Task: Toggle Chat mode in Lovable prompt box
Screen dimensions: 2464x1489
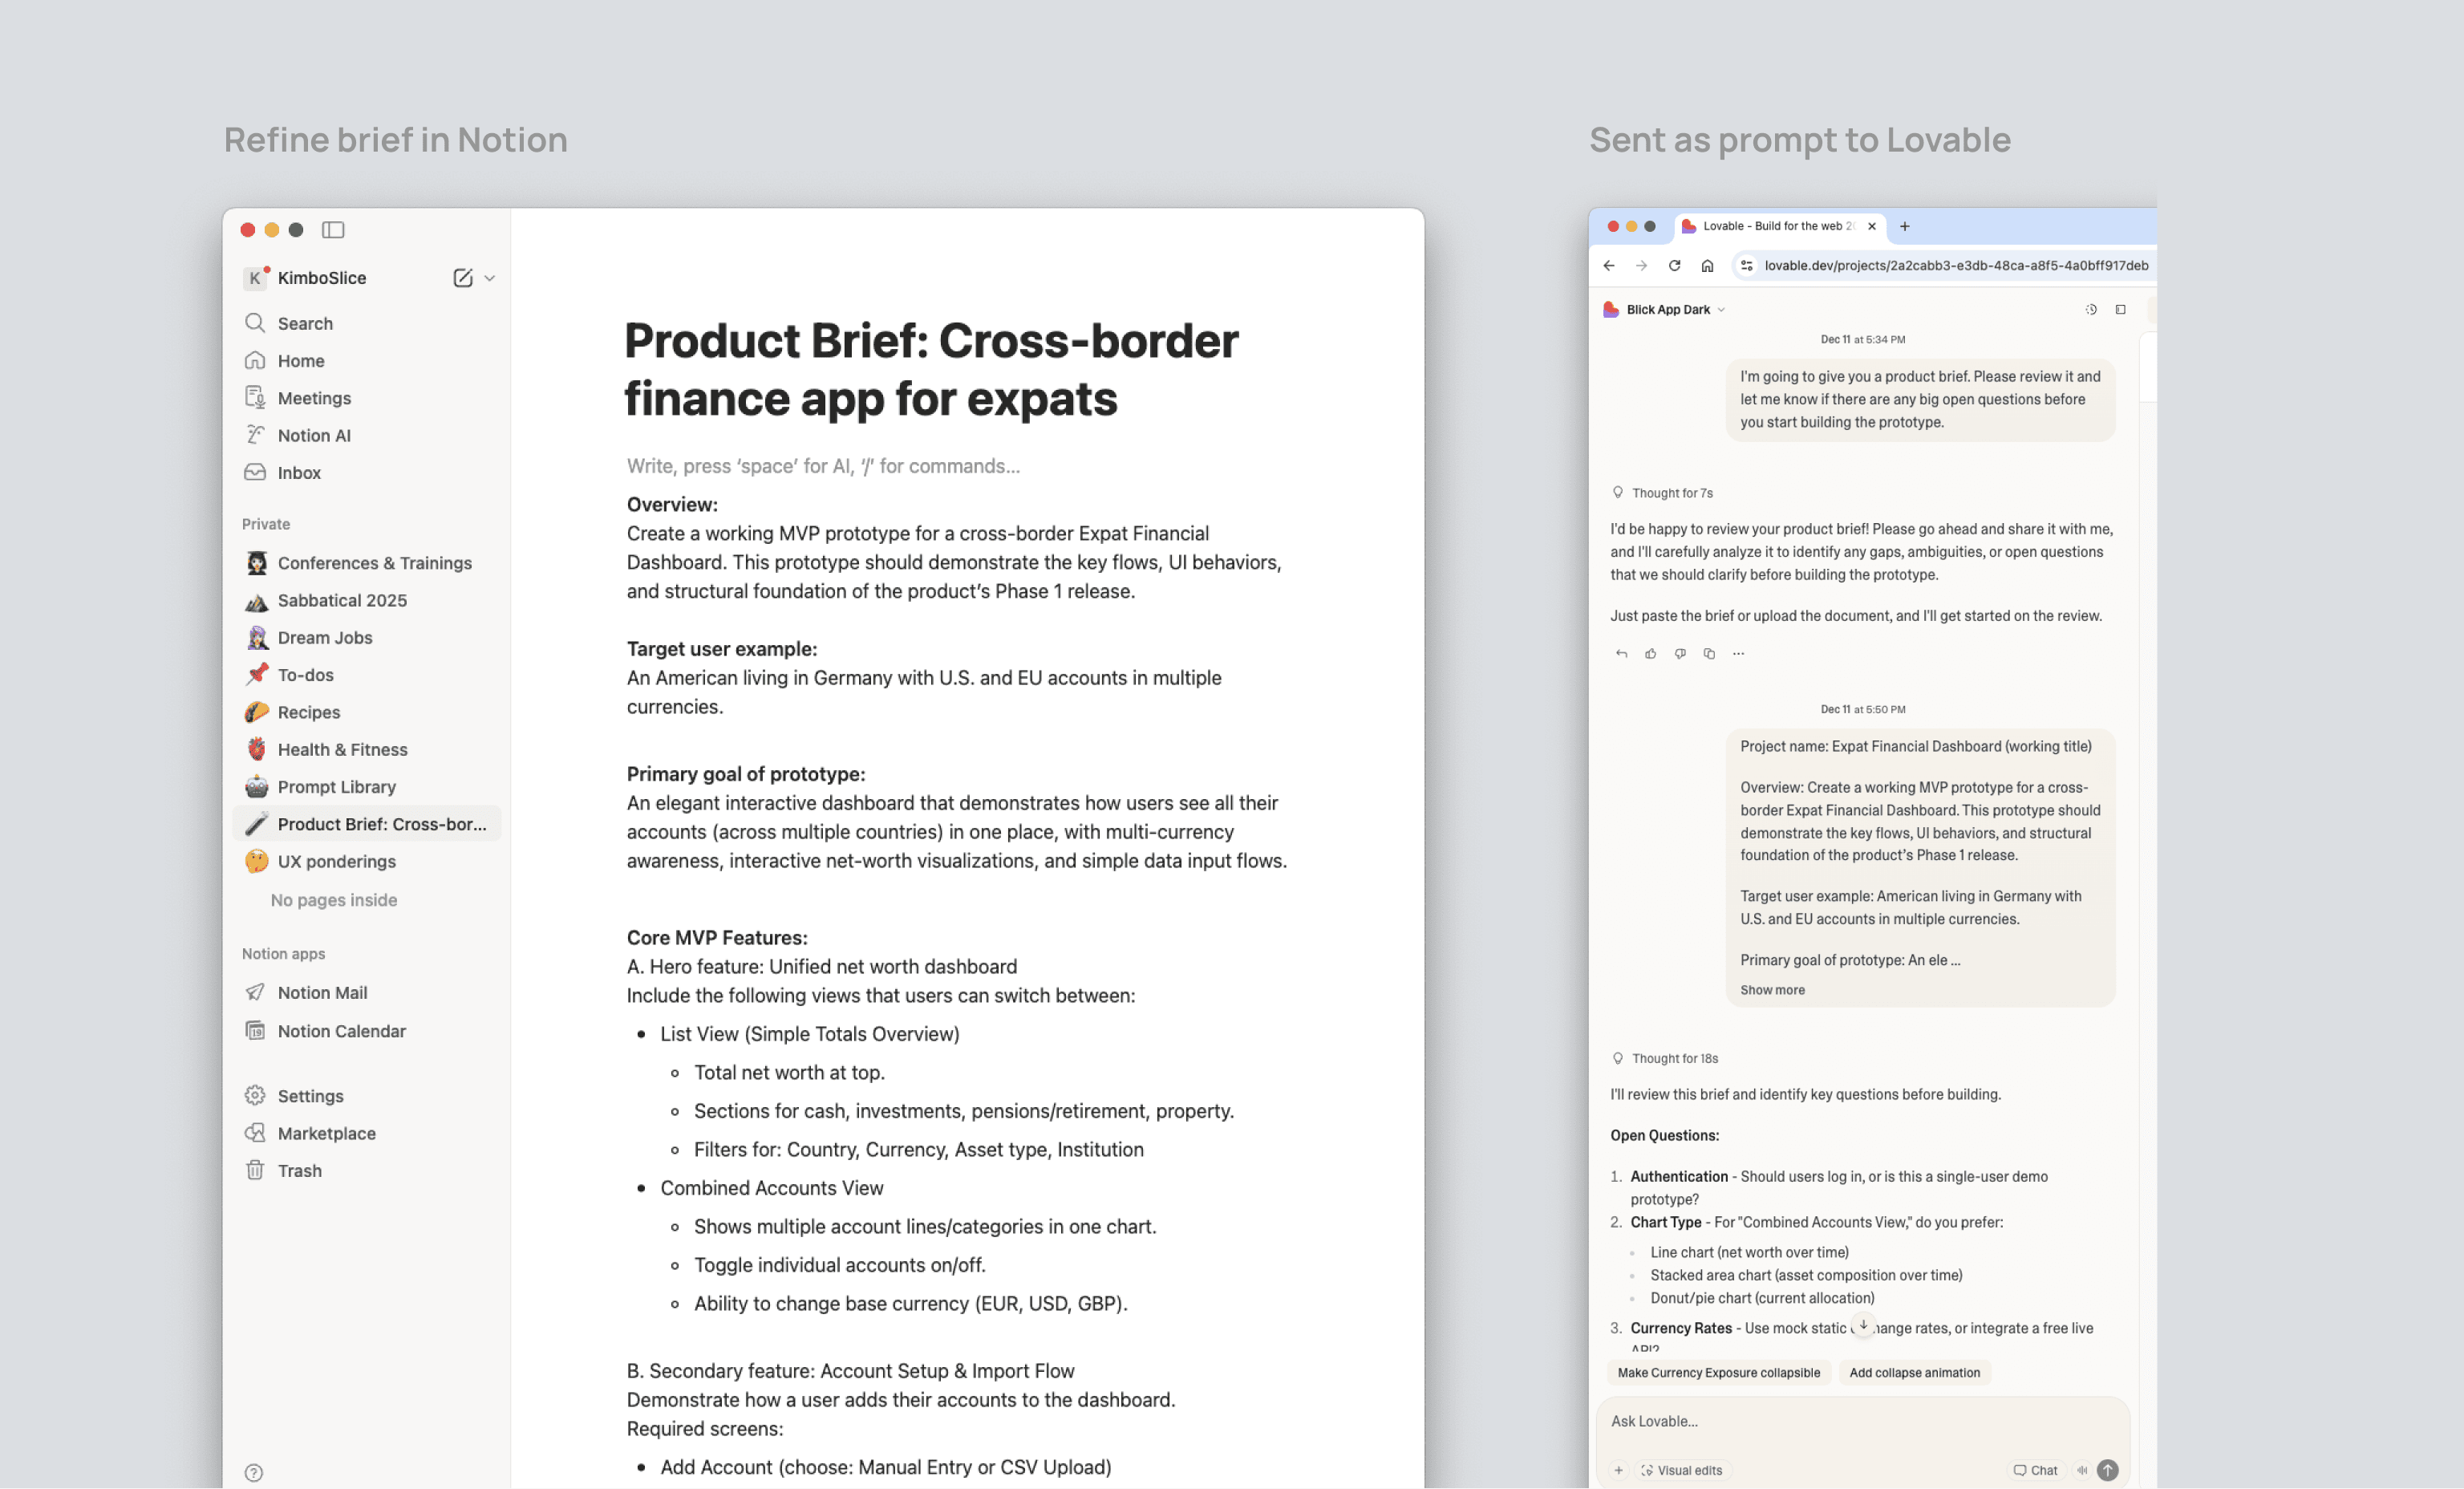Action: click(2035, 1470)
